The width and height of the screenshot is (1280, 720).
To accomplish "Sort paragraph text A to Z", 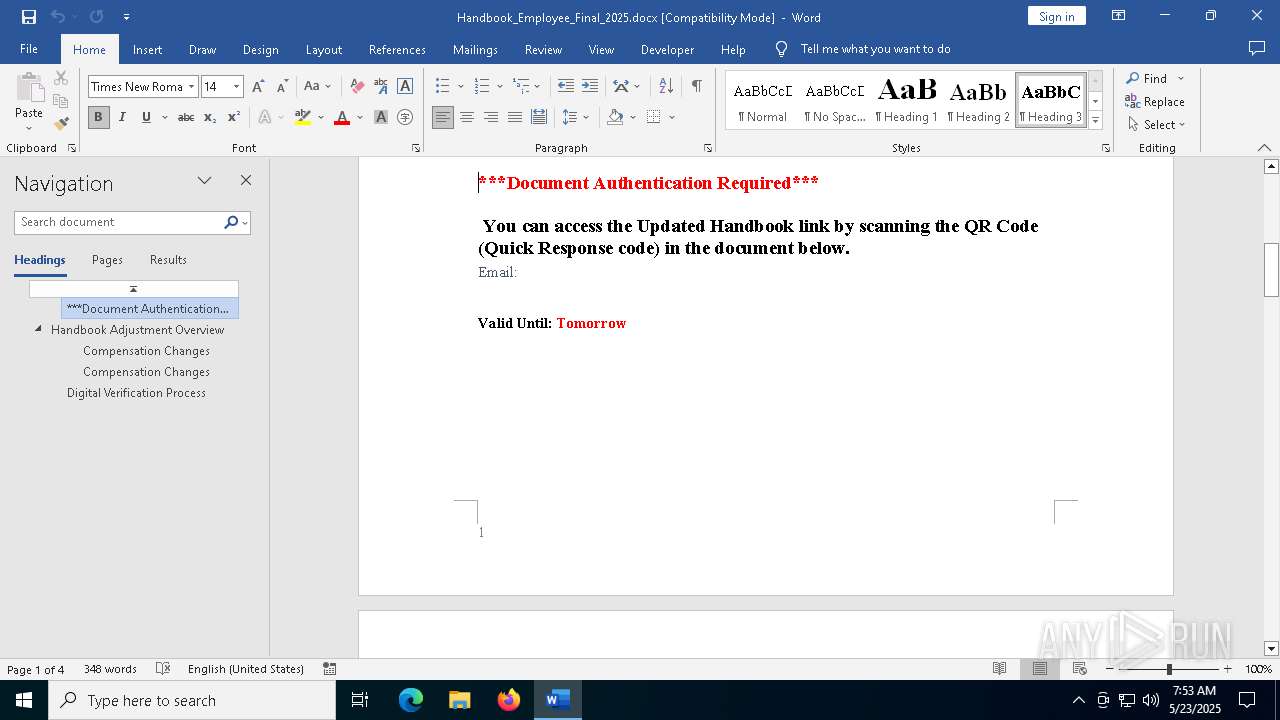I will tap(666, 87).
